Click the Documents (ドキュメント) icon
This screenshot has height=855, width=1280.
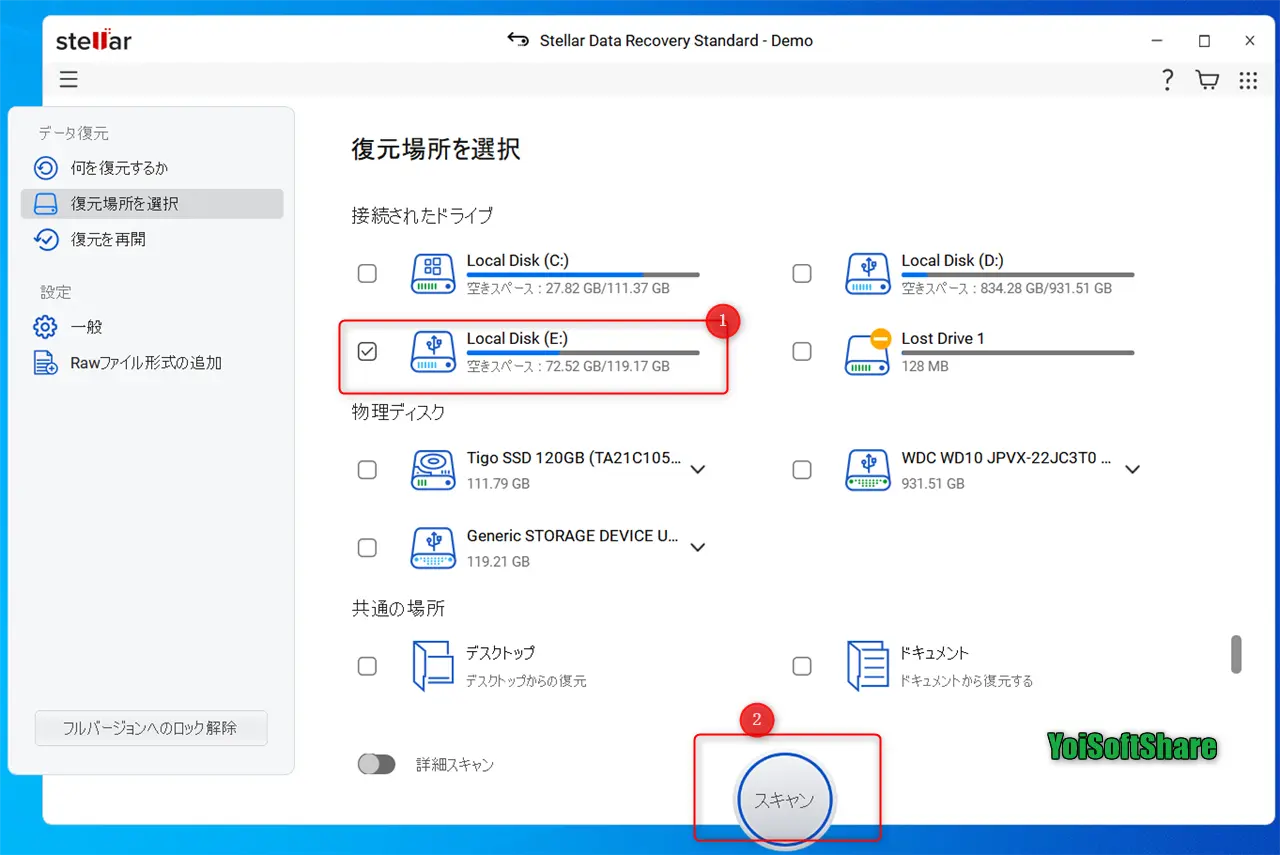868,666
